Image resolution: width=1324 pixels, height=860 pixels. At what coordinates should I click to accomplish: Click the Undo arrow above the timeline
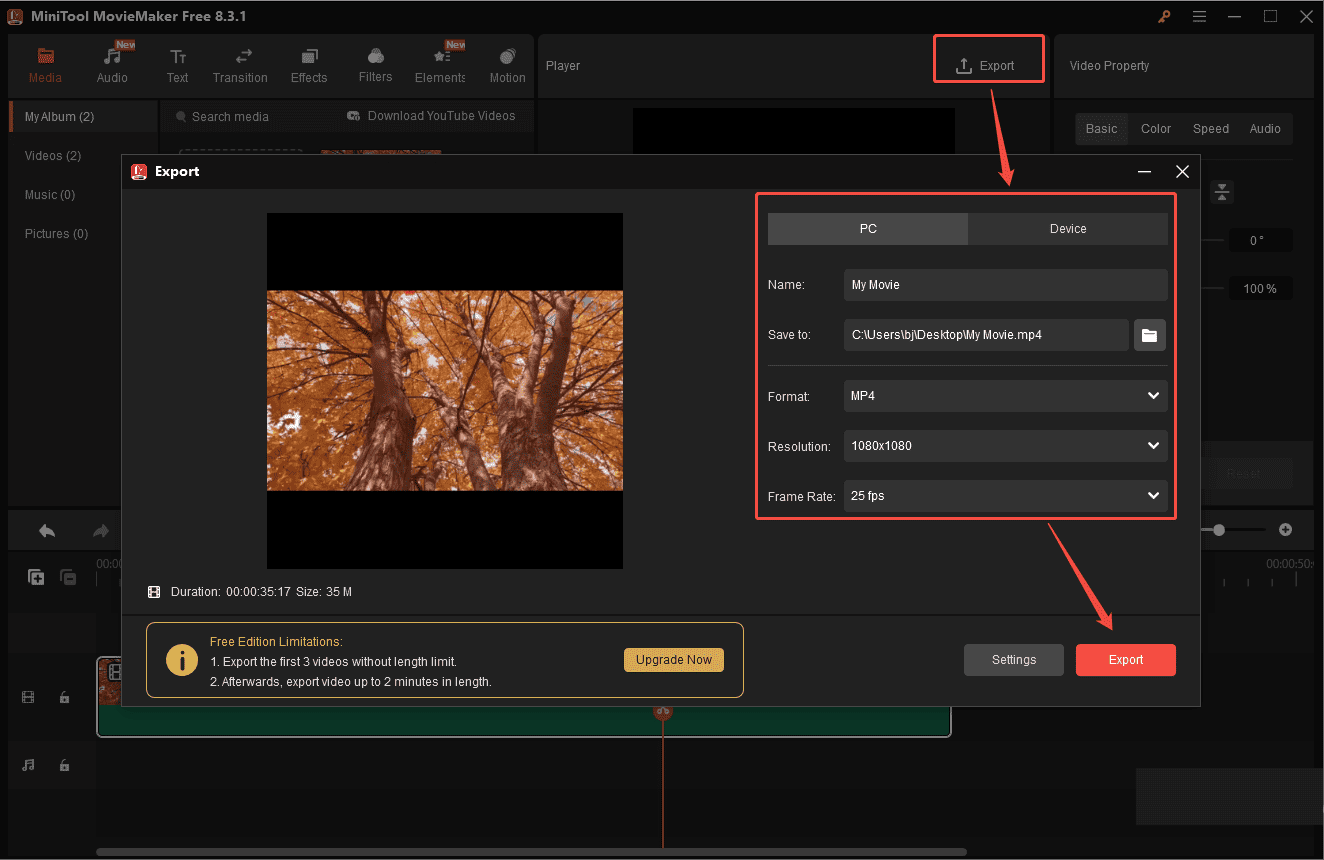click(x=46, y=529)
